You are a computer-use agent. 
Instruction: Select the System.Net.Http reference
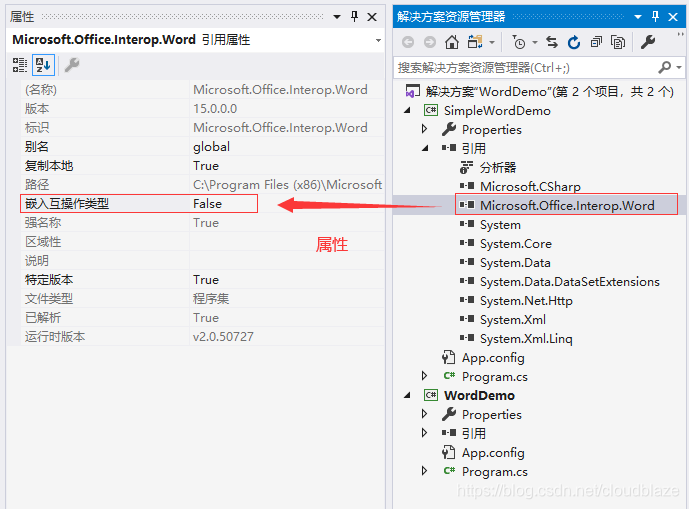pyautogui.click(x=526, y=301)
